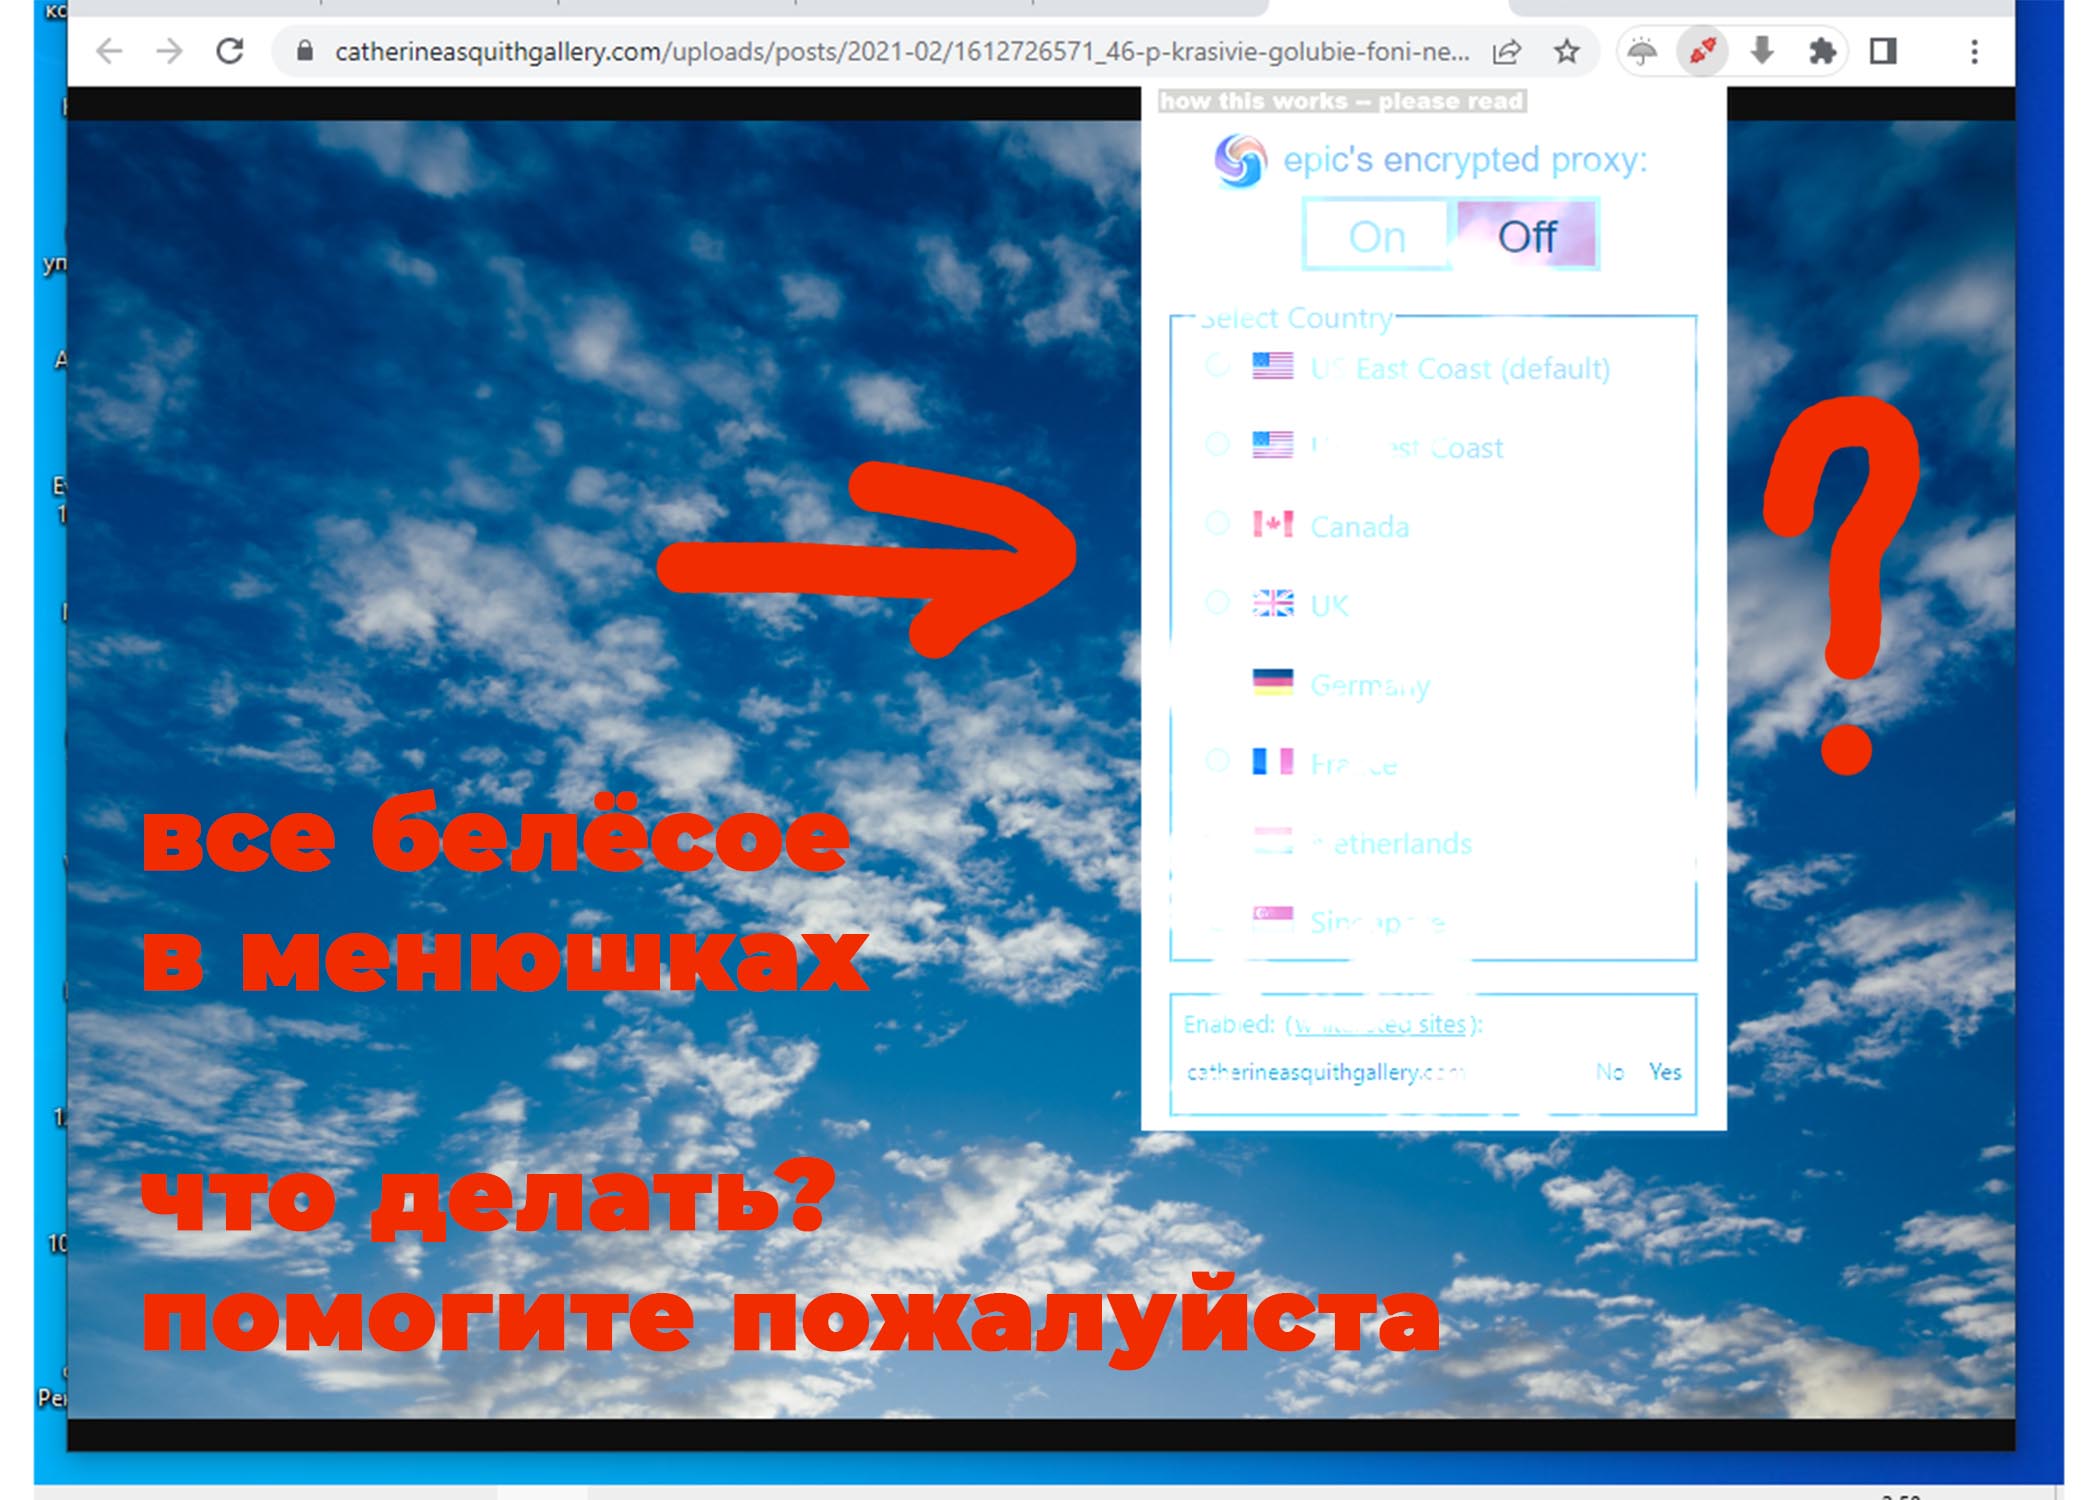The height and width of the screenshot is (1500, 2100).
Task: Reload the current page
Action: 231,51
